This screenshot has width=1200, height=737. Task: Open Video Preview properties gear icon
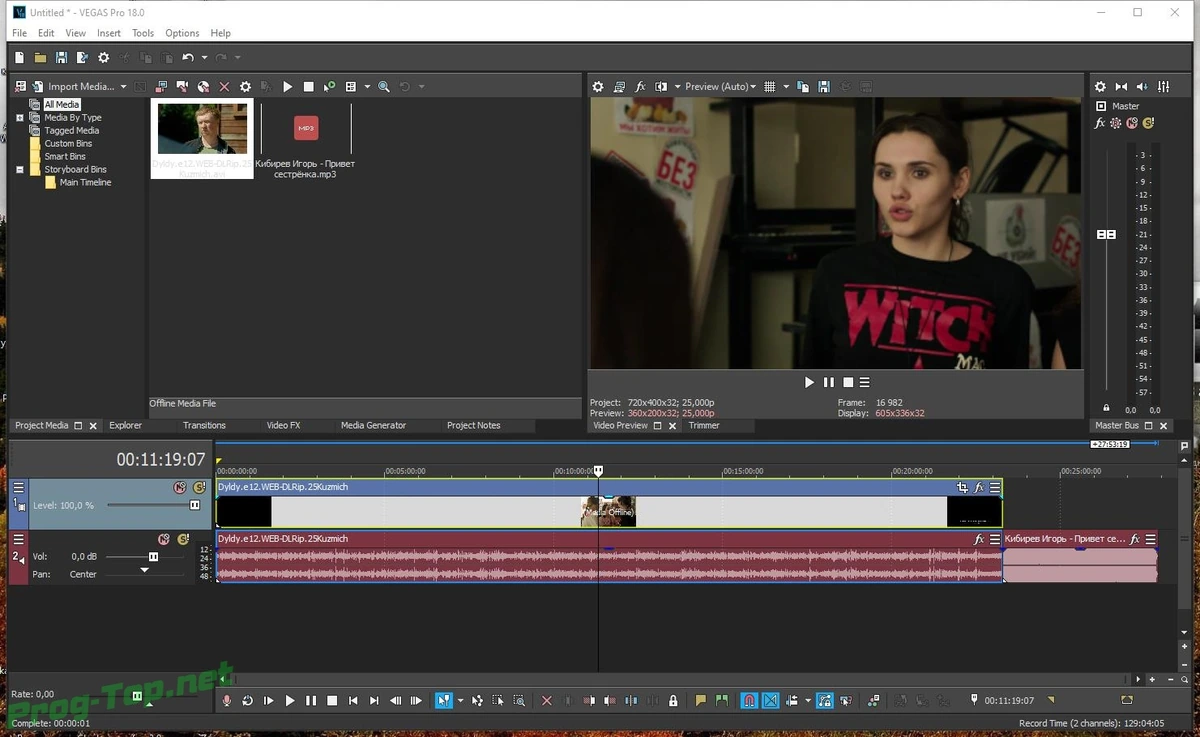pyautogui.click(x=598, y=87)
